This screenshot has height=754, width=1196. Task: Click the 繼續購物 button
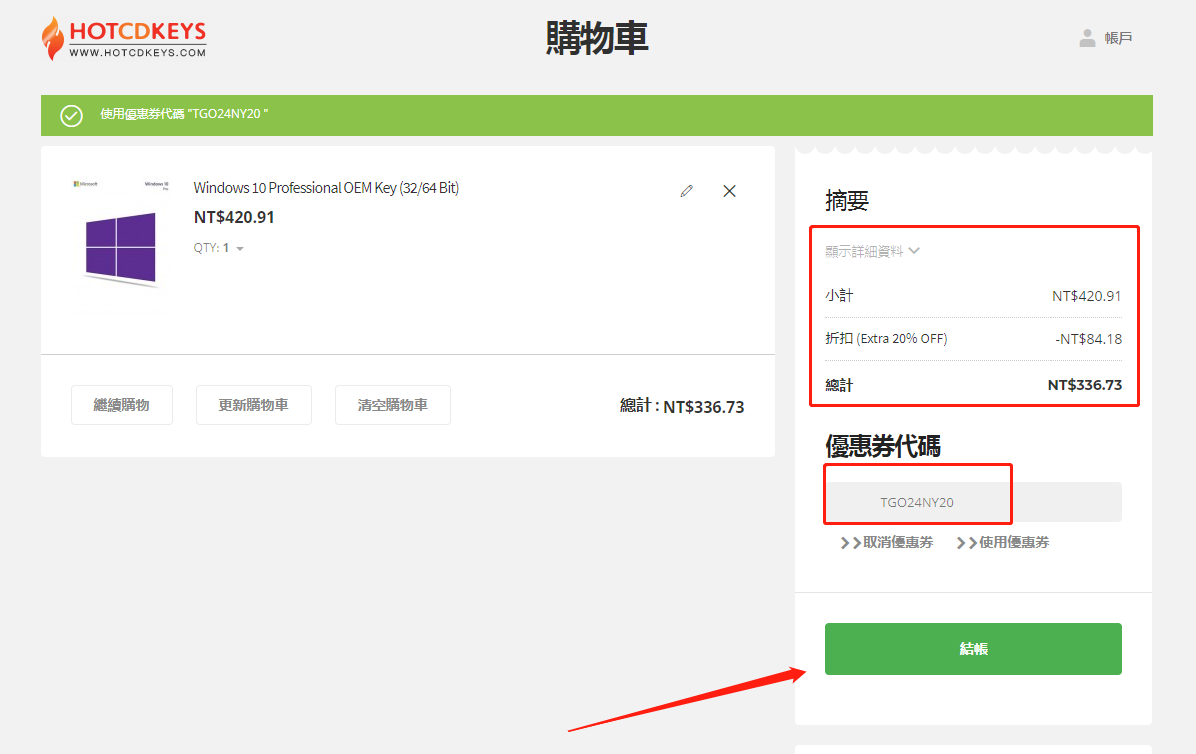tap(122, 405)
